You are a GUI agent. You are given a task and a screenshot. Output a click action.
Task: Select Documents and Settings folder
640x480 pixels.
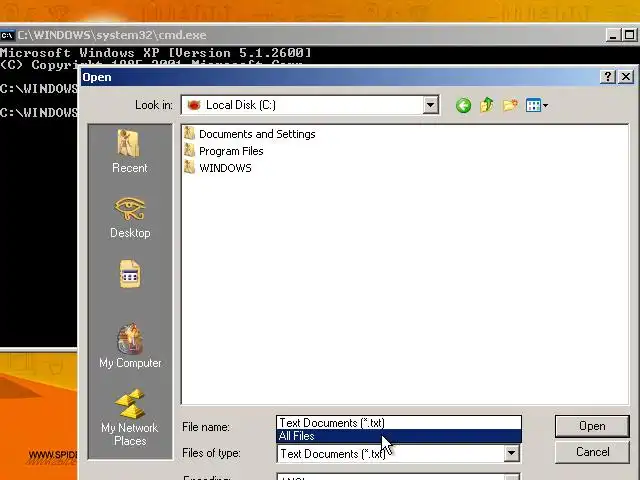pyautogui.click(x=249, y=134)
